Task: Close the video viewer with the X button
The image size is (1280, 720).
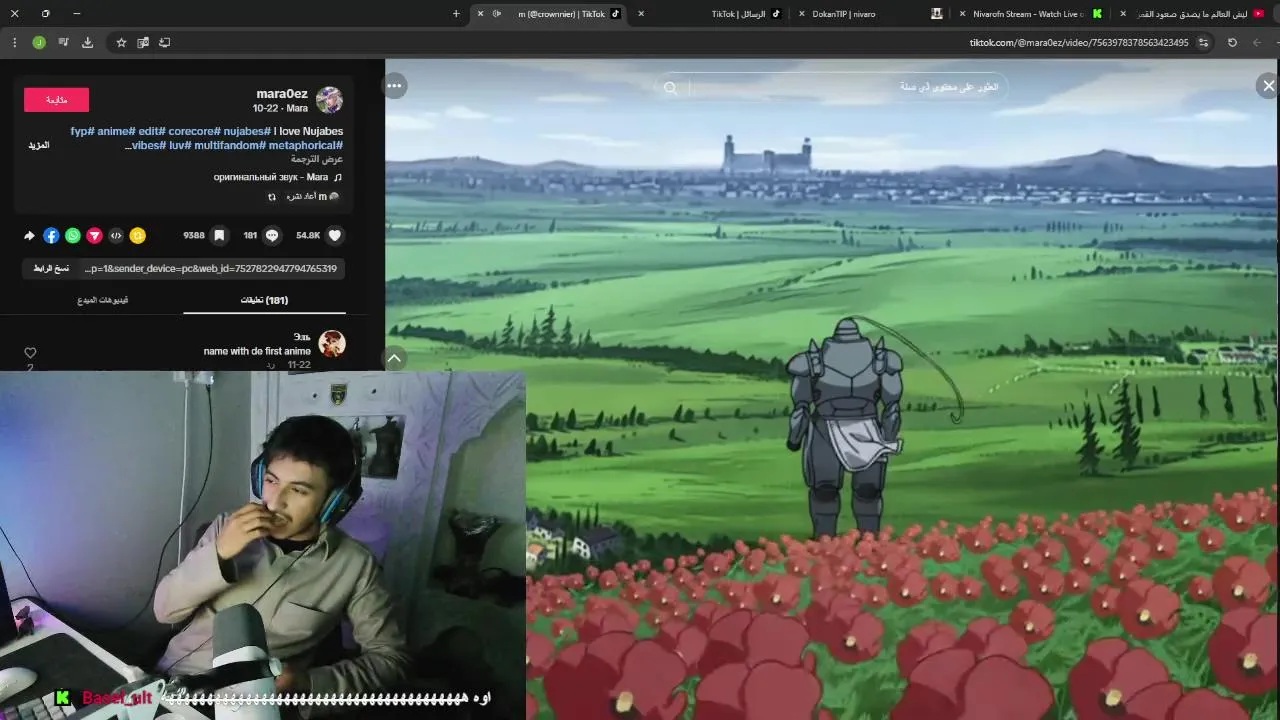Action: (1268, 86)
